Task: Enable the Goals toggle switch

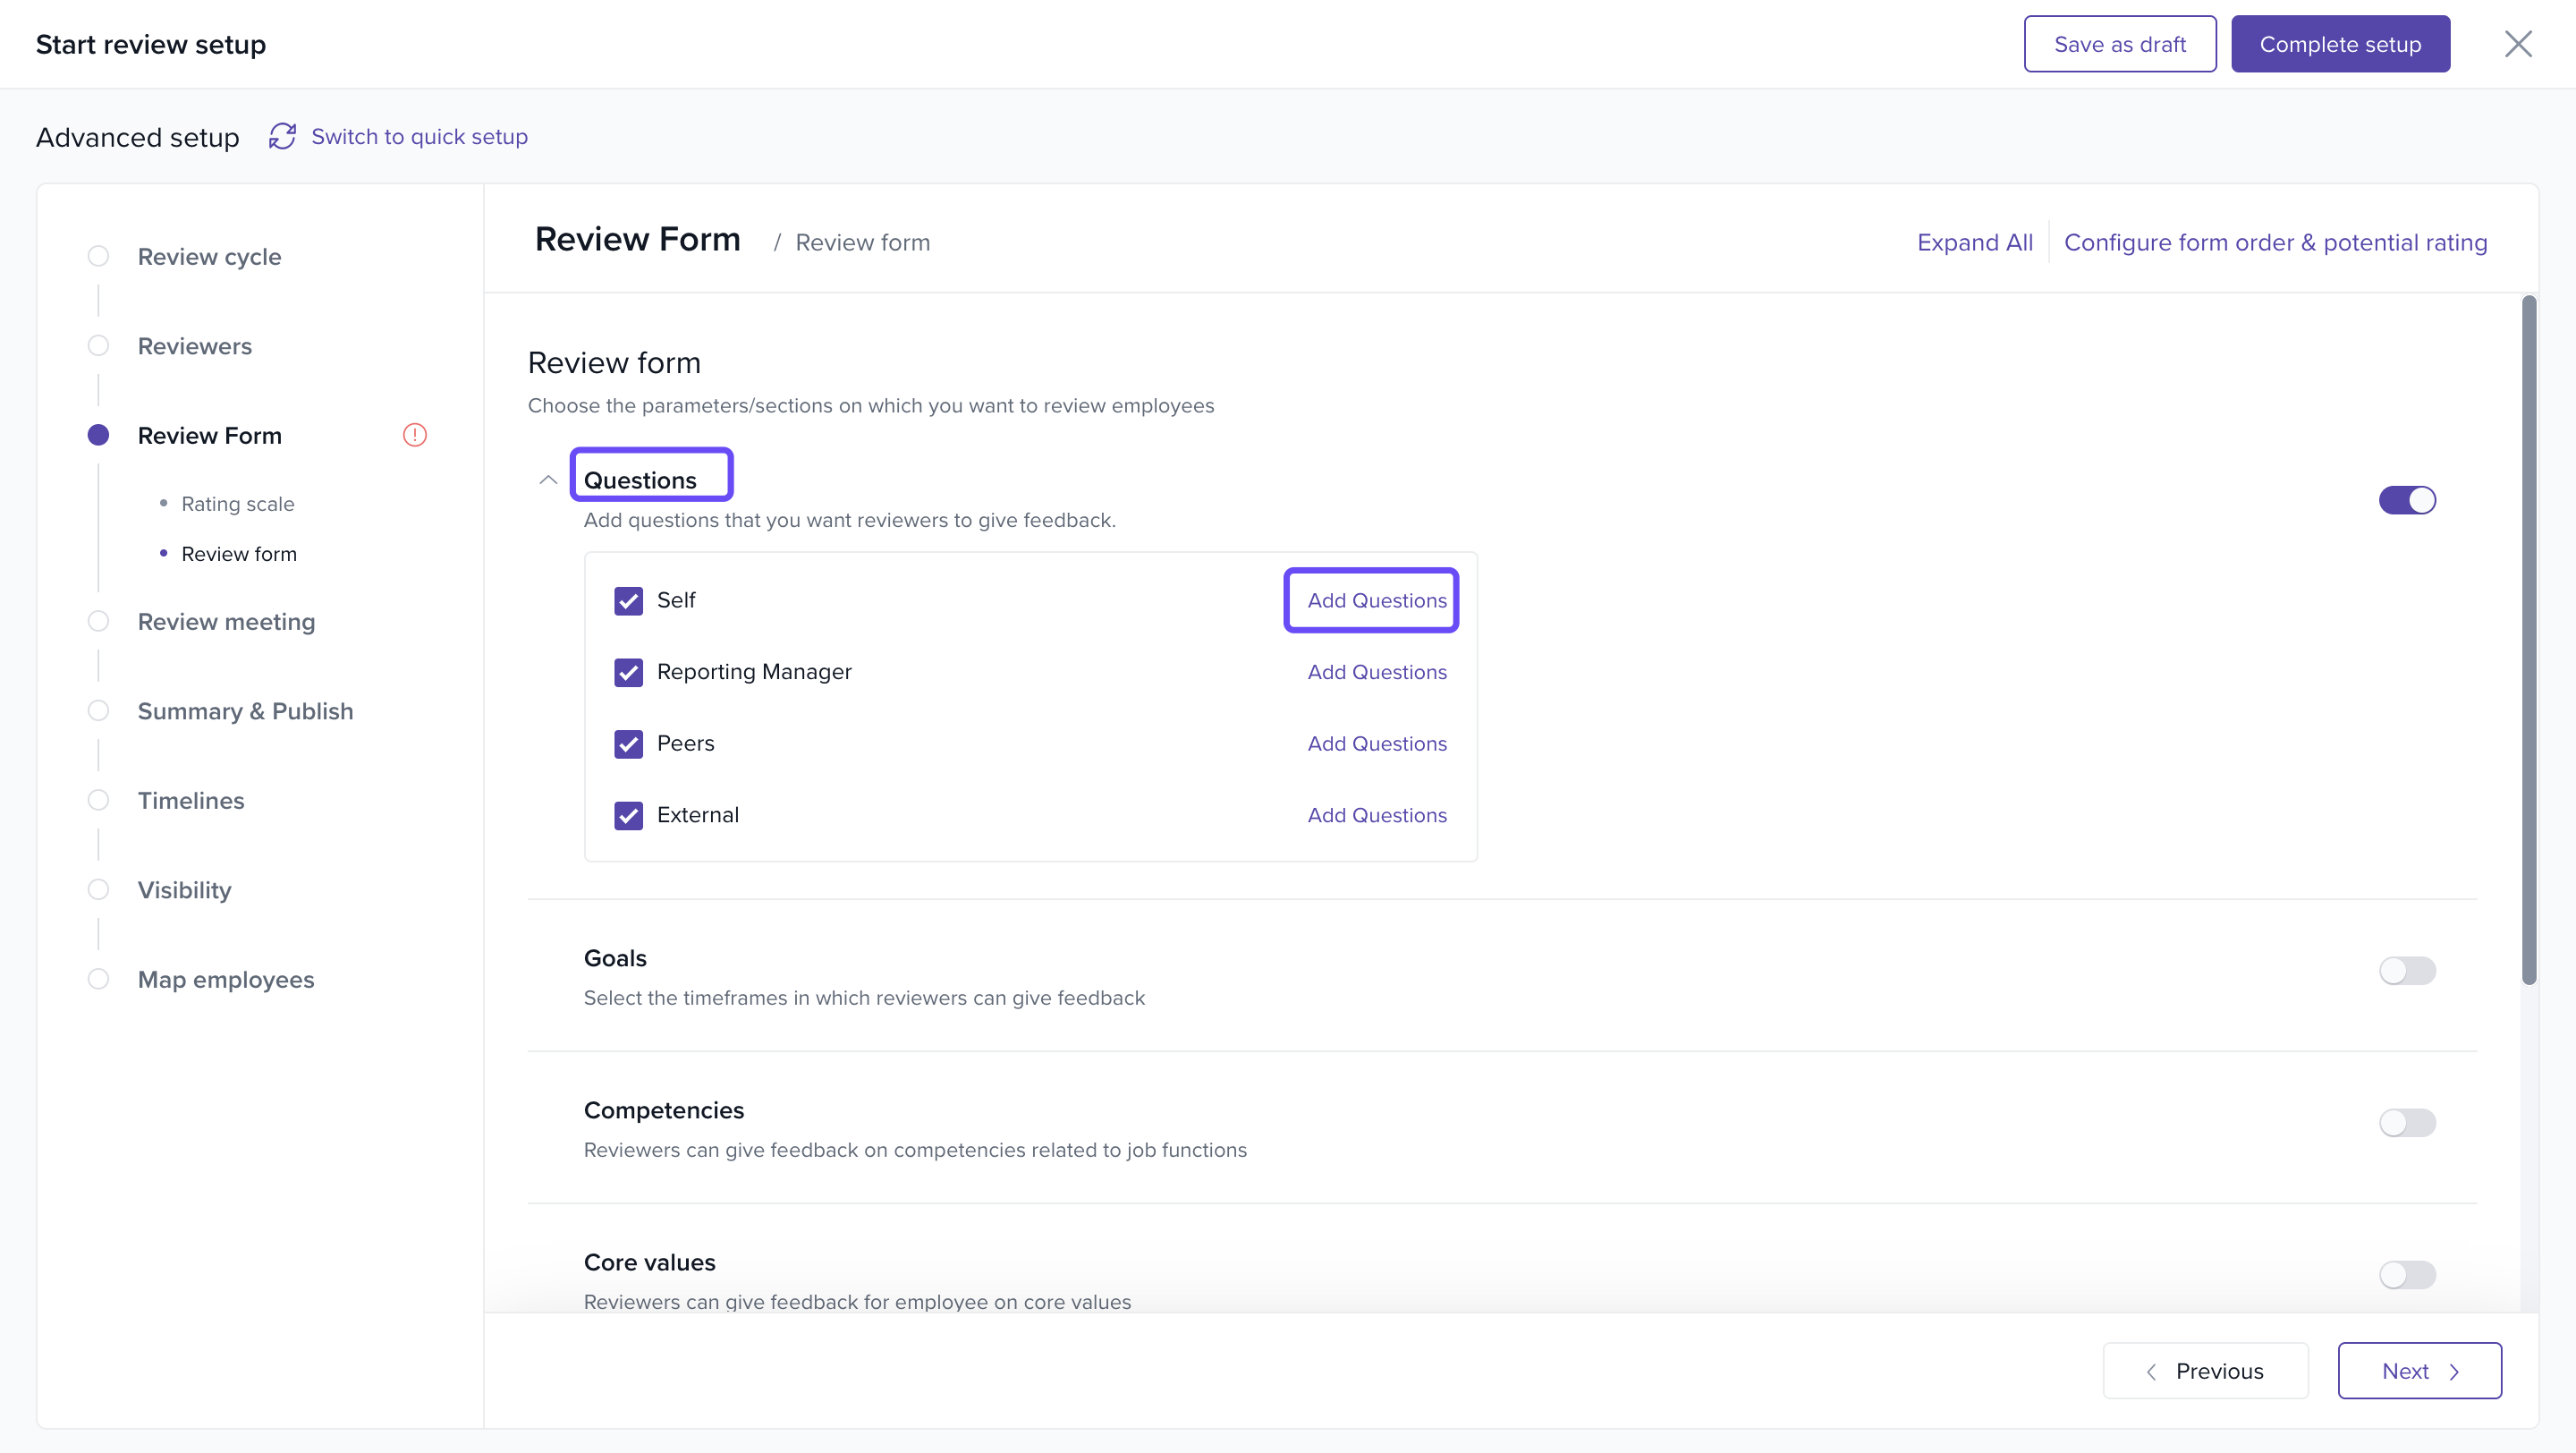Action: pos(2406,970)
